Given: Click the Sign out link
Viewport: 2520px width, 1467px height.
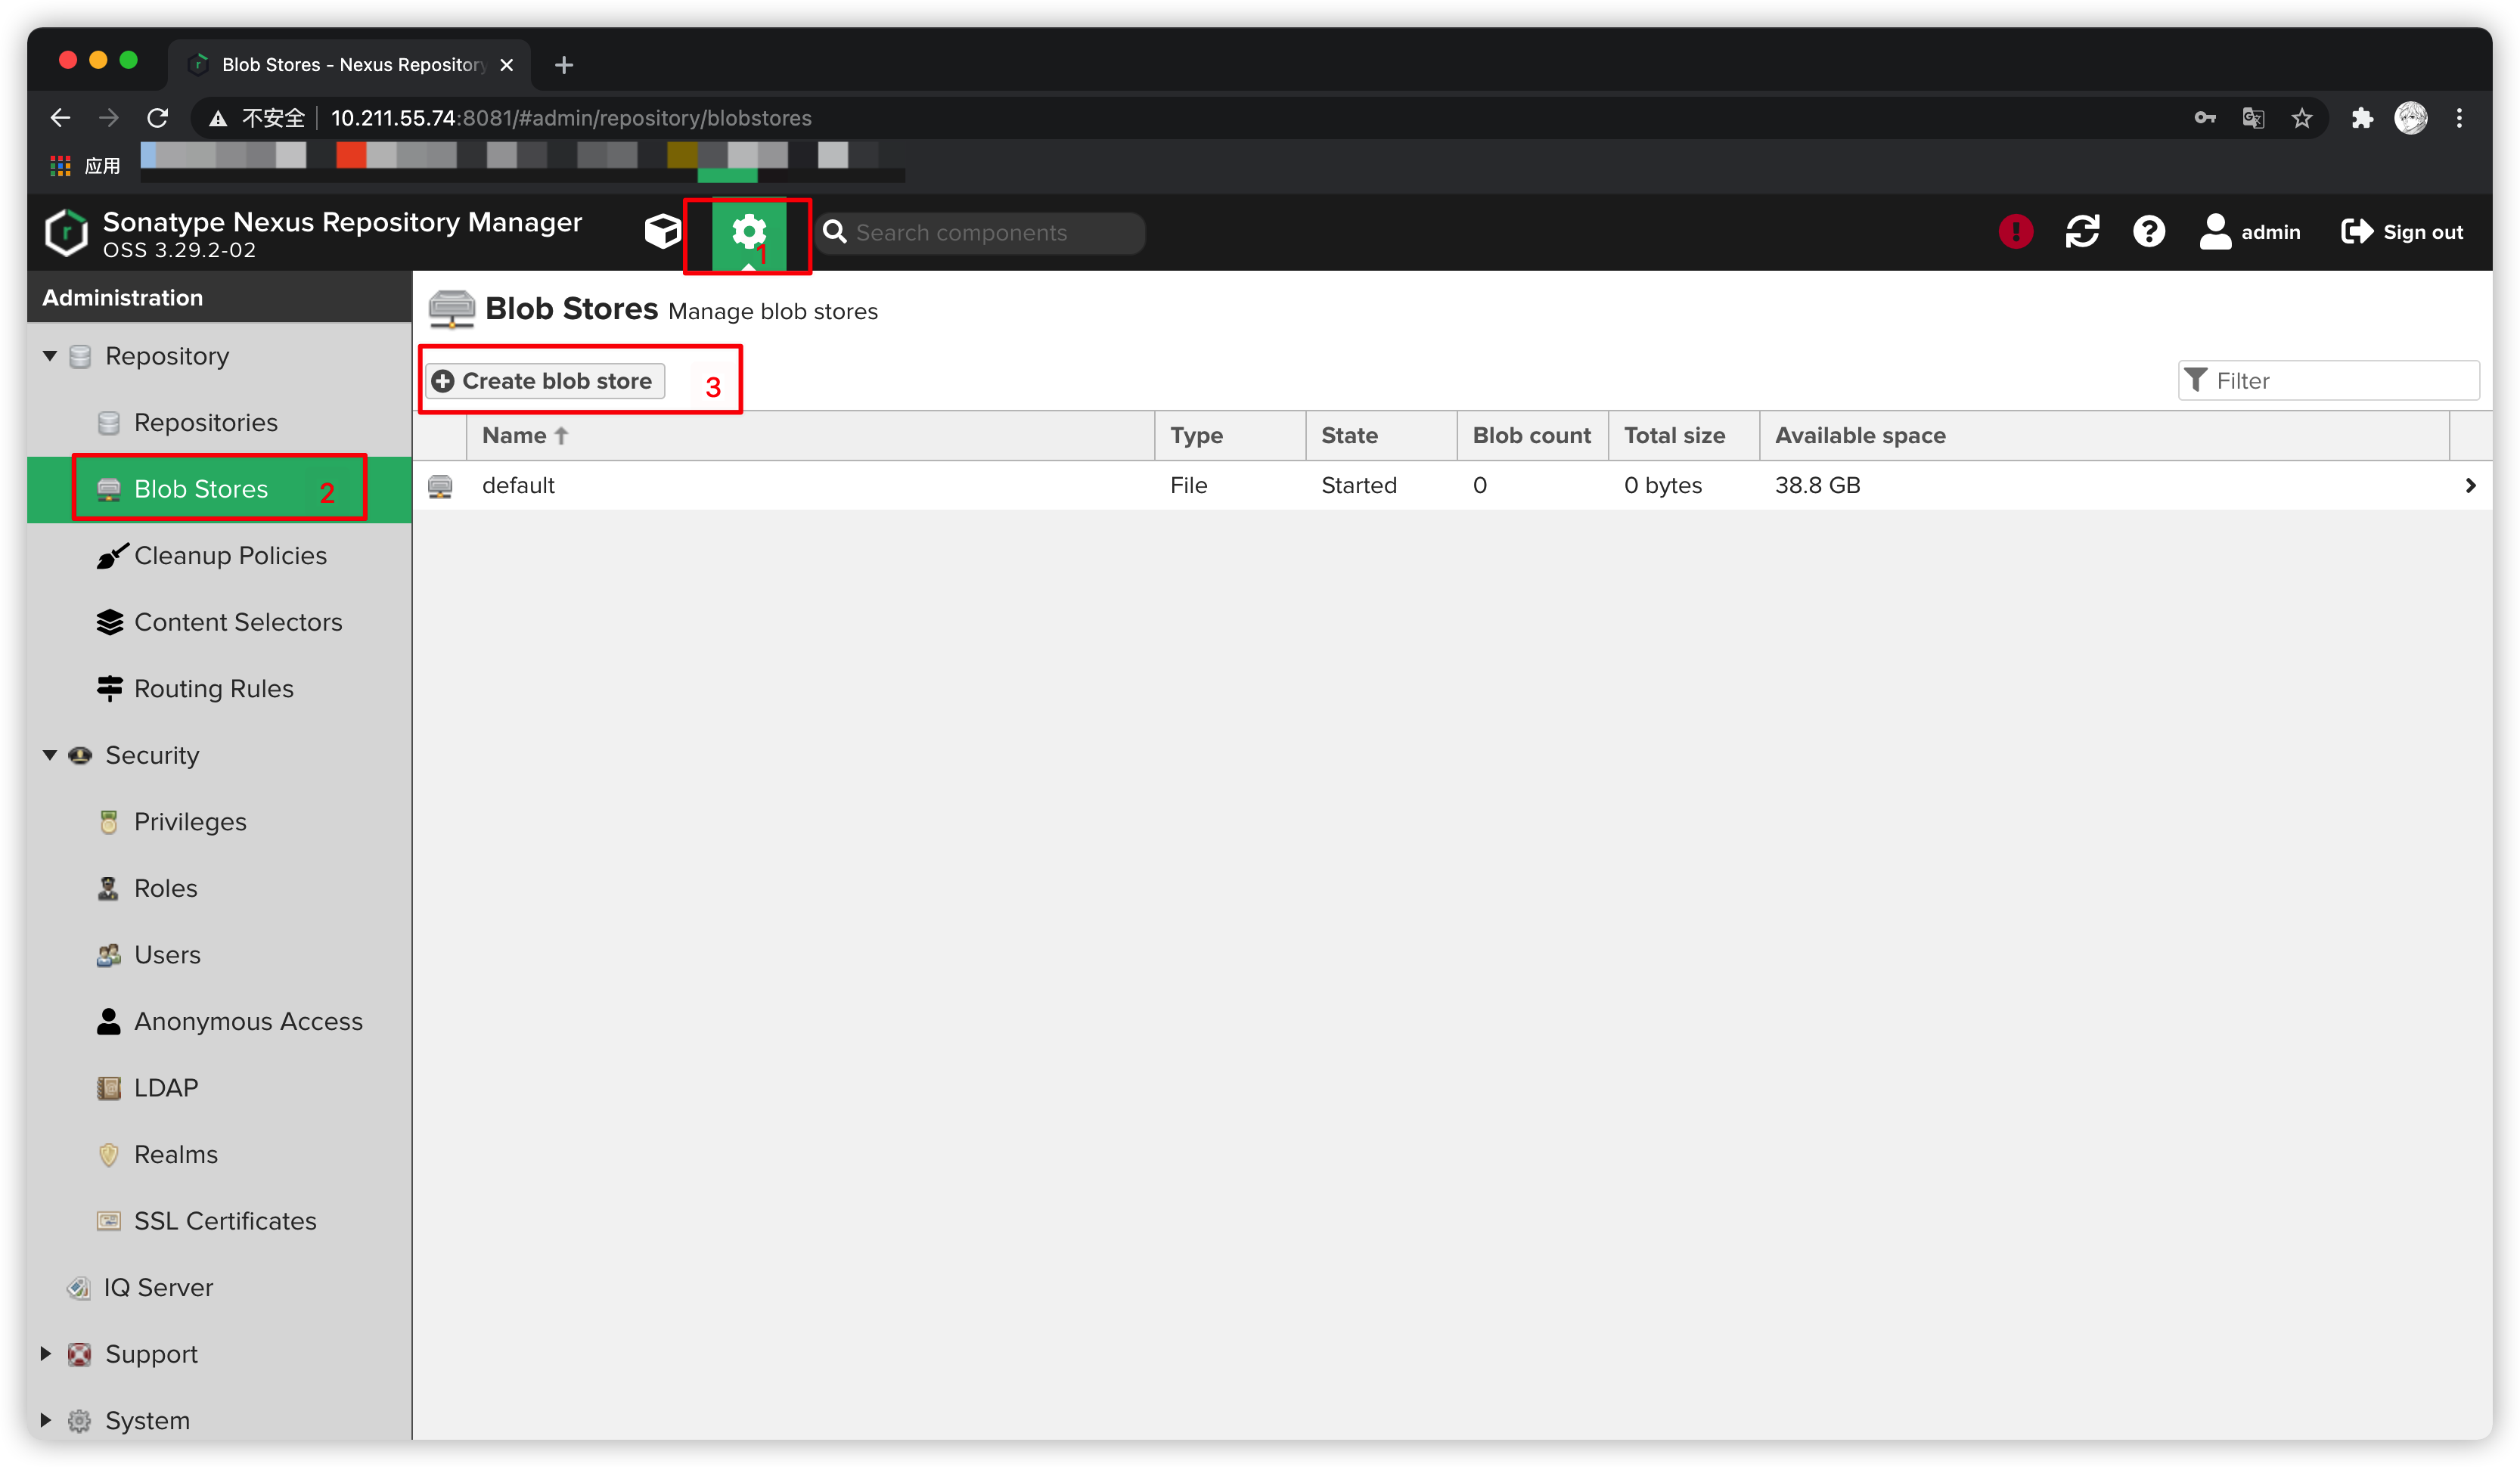Looking at the screenshot, I should 2402,232.
